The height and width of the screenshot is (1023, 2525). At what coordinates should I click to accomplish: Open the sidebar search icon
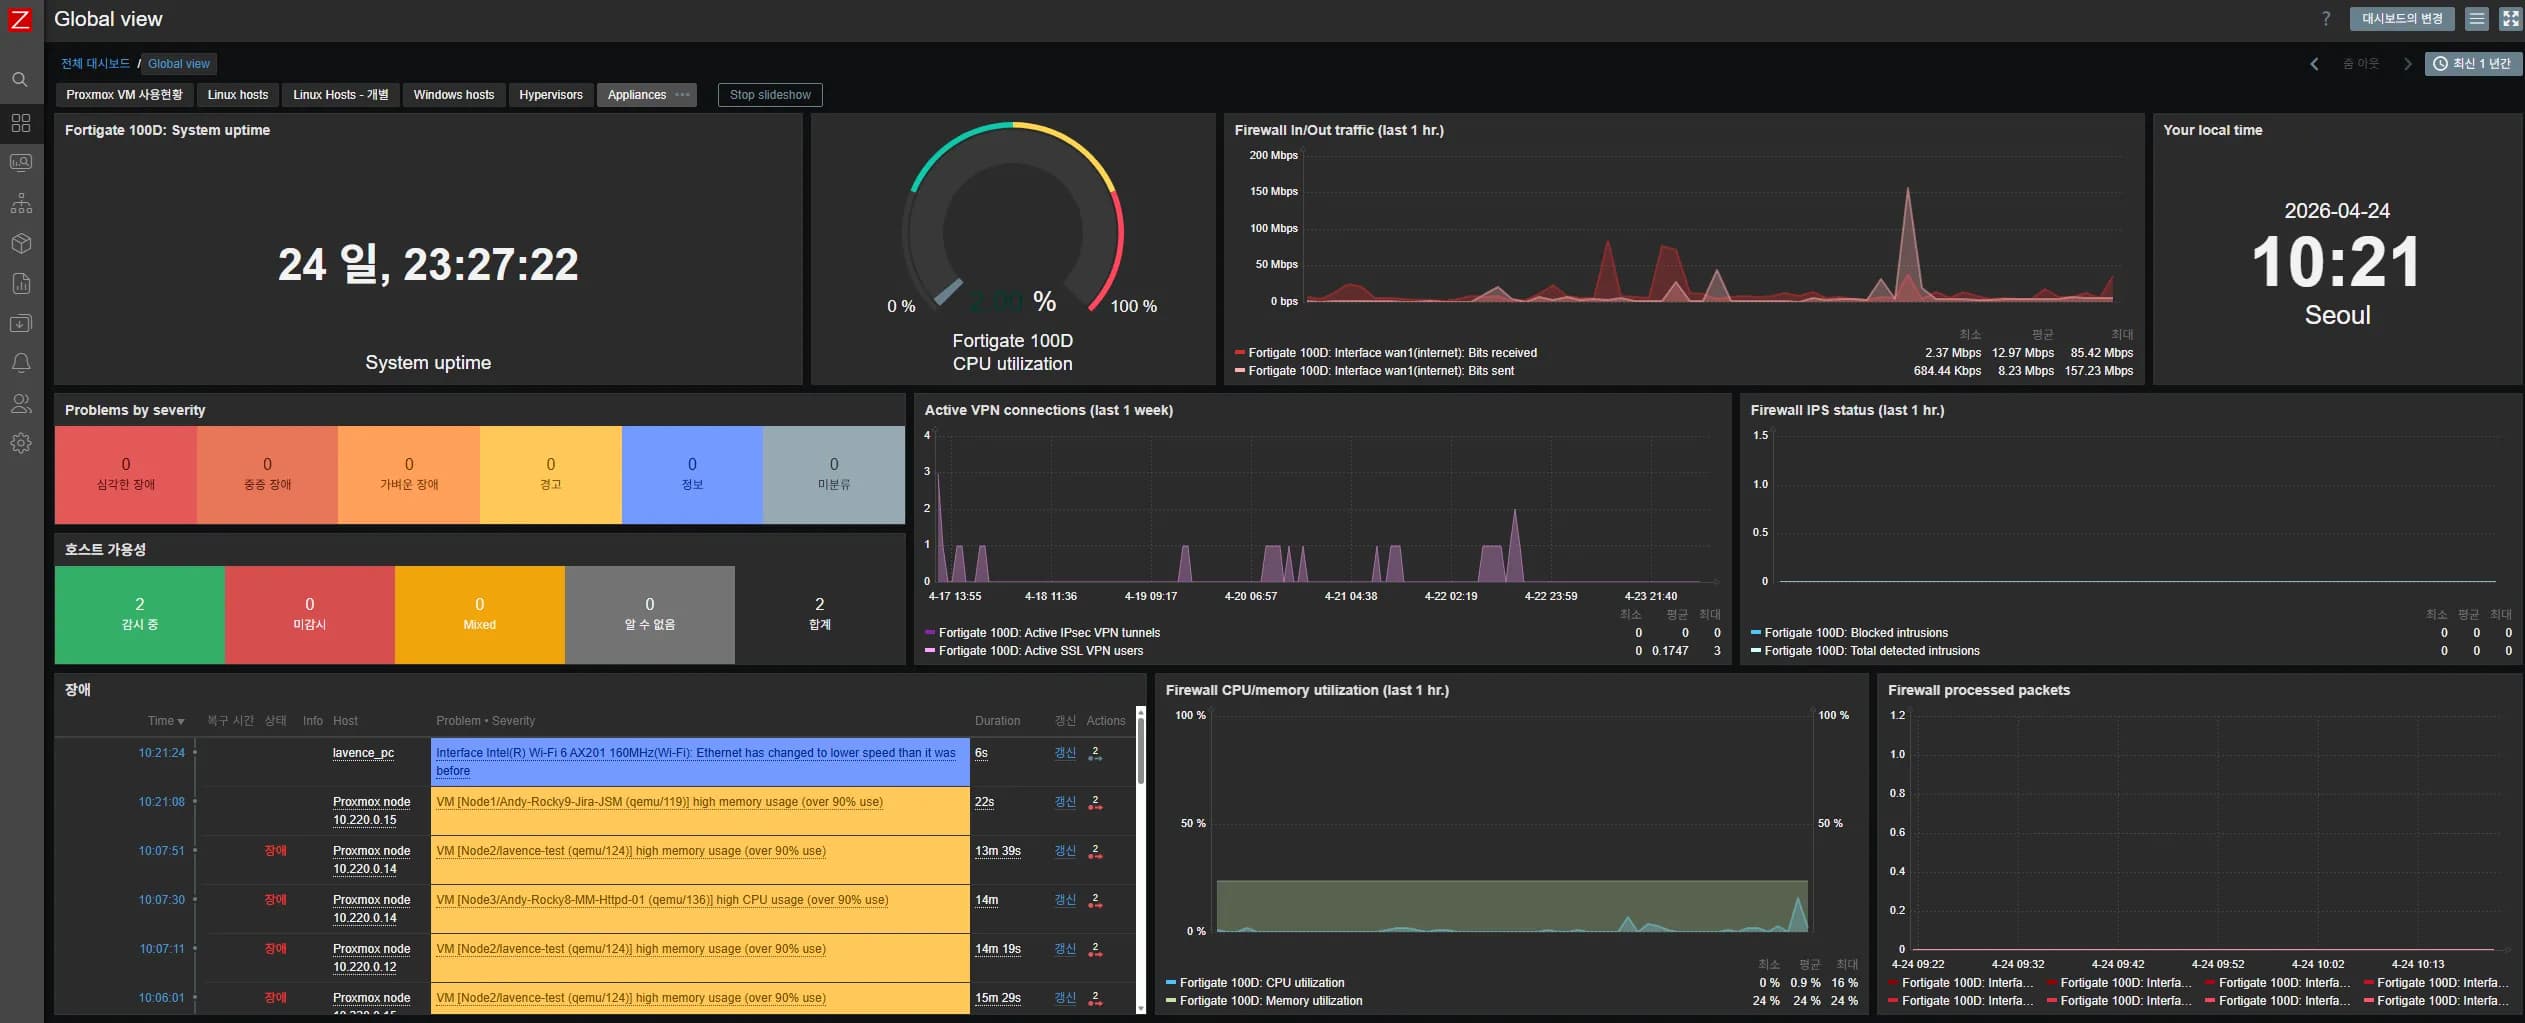point(20,79)
